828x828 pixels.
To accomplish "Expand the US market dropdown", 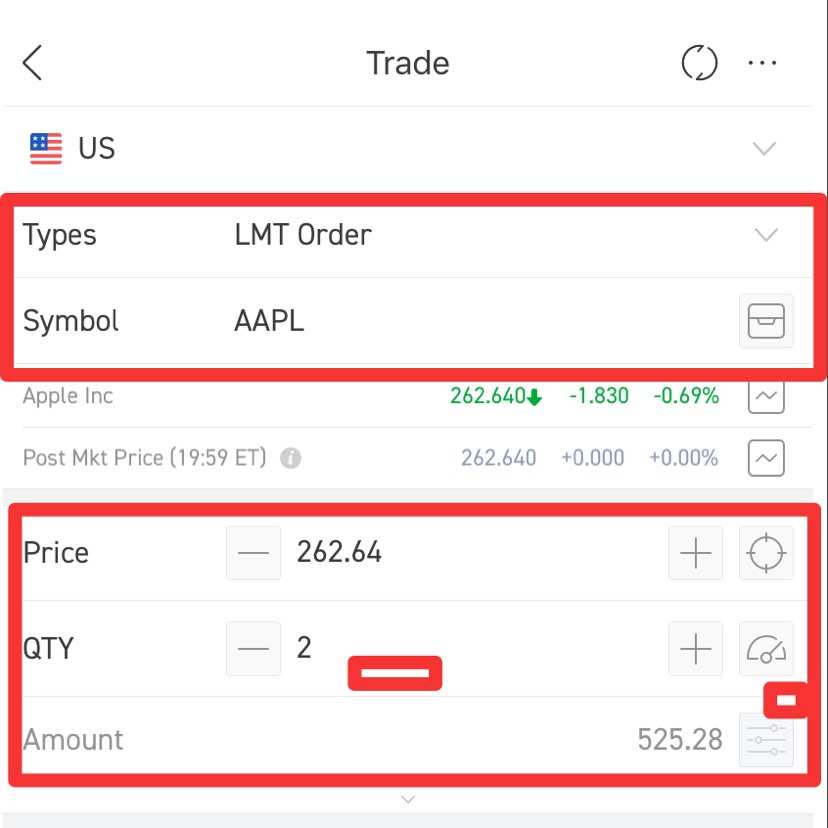I will tap(764, 149).
